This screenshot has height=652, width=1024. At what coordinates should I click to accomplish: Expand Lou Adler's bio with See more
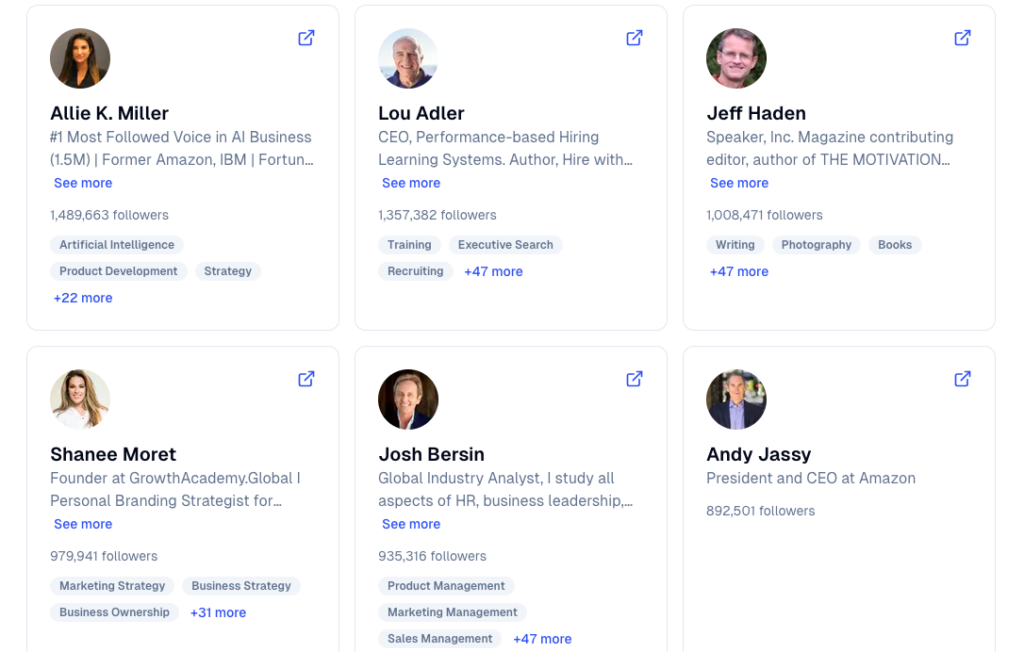(411, 183)
